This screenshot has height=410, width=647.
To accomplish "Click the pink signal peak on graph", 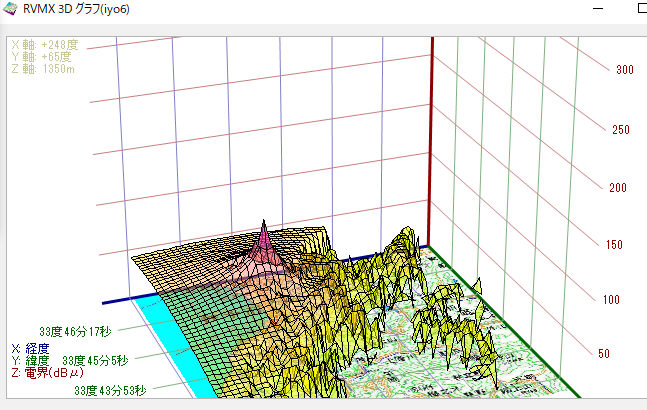I will click(264, 238).
